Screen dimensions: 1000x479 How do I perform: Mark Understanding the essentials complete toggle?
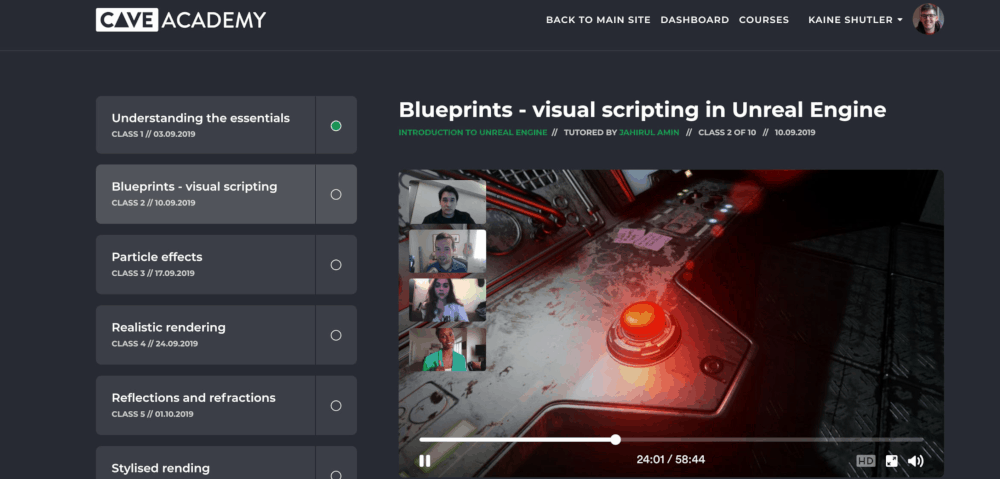click(x=336, y=126)
